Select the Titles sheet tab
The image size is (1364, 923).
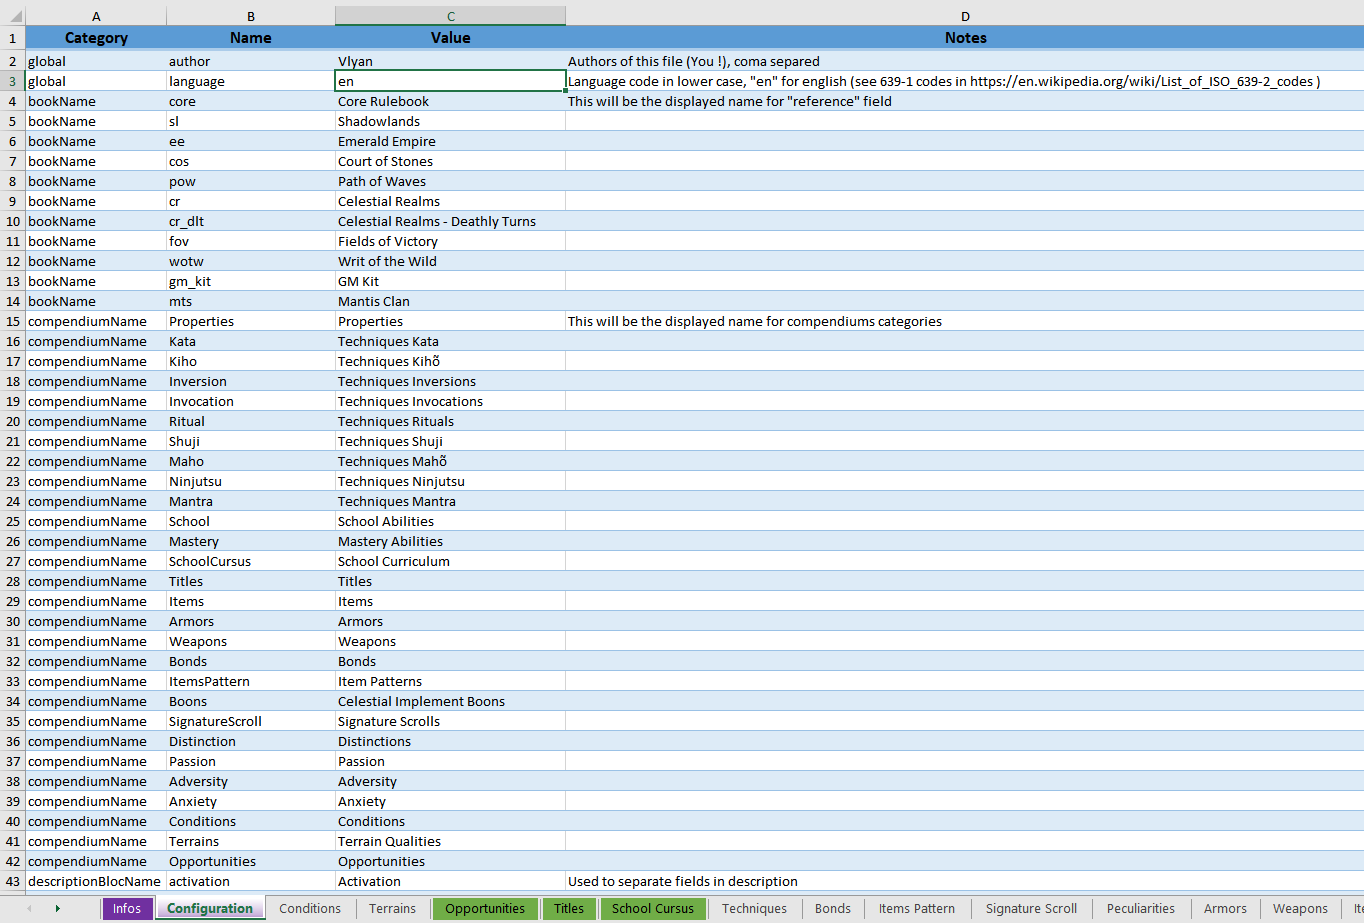[569, 909]
